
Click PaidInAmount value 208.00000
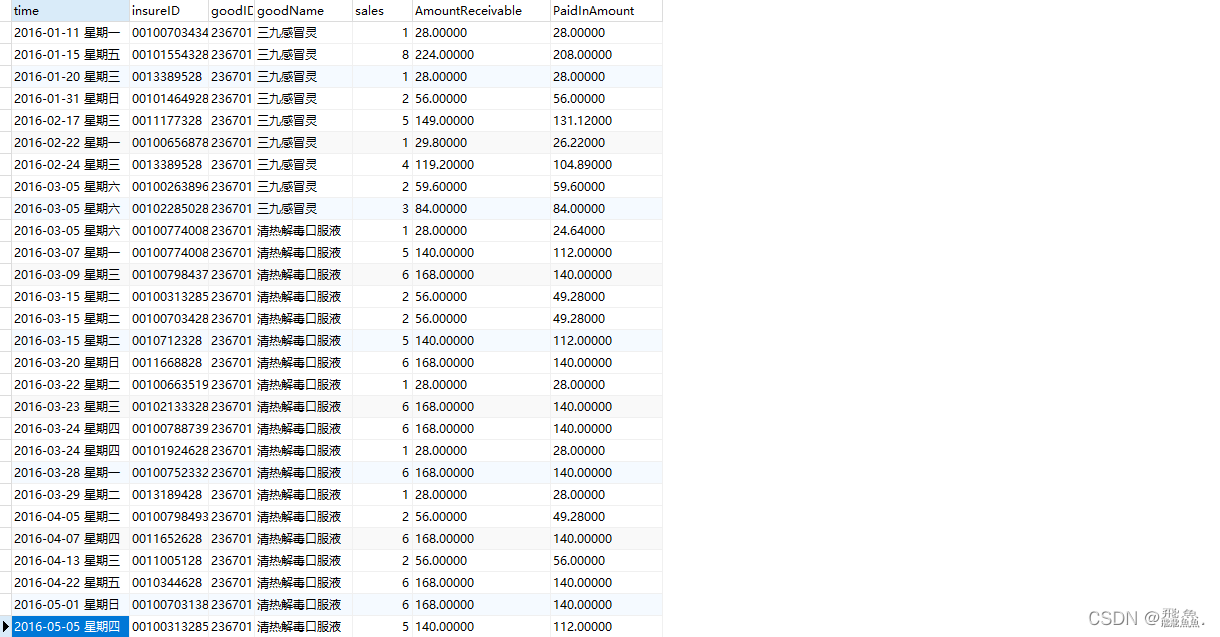click(x=582, y=55)
